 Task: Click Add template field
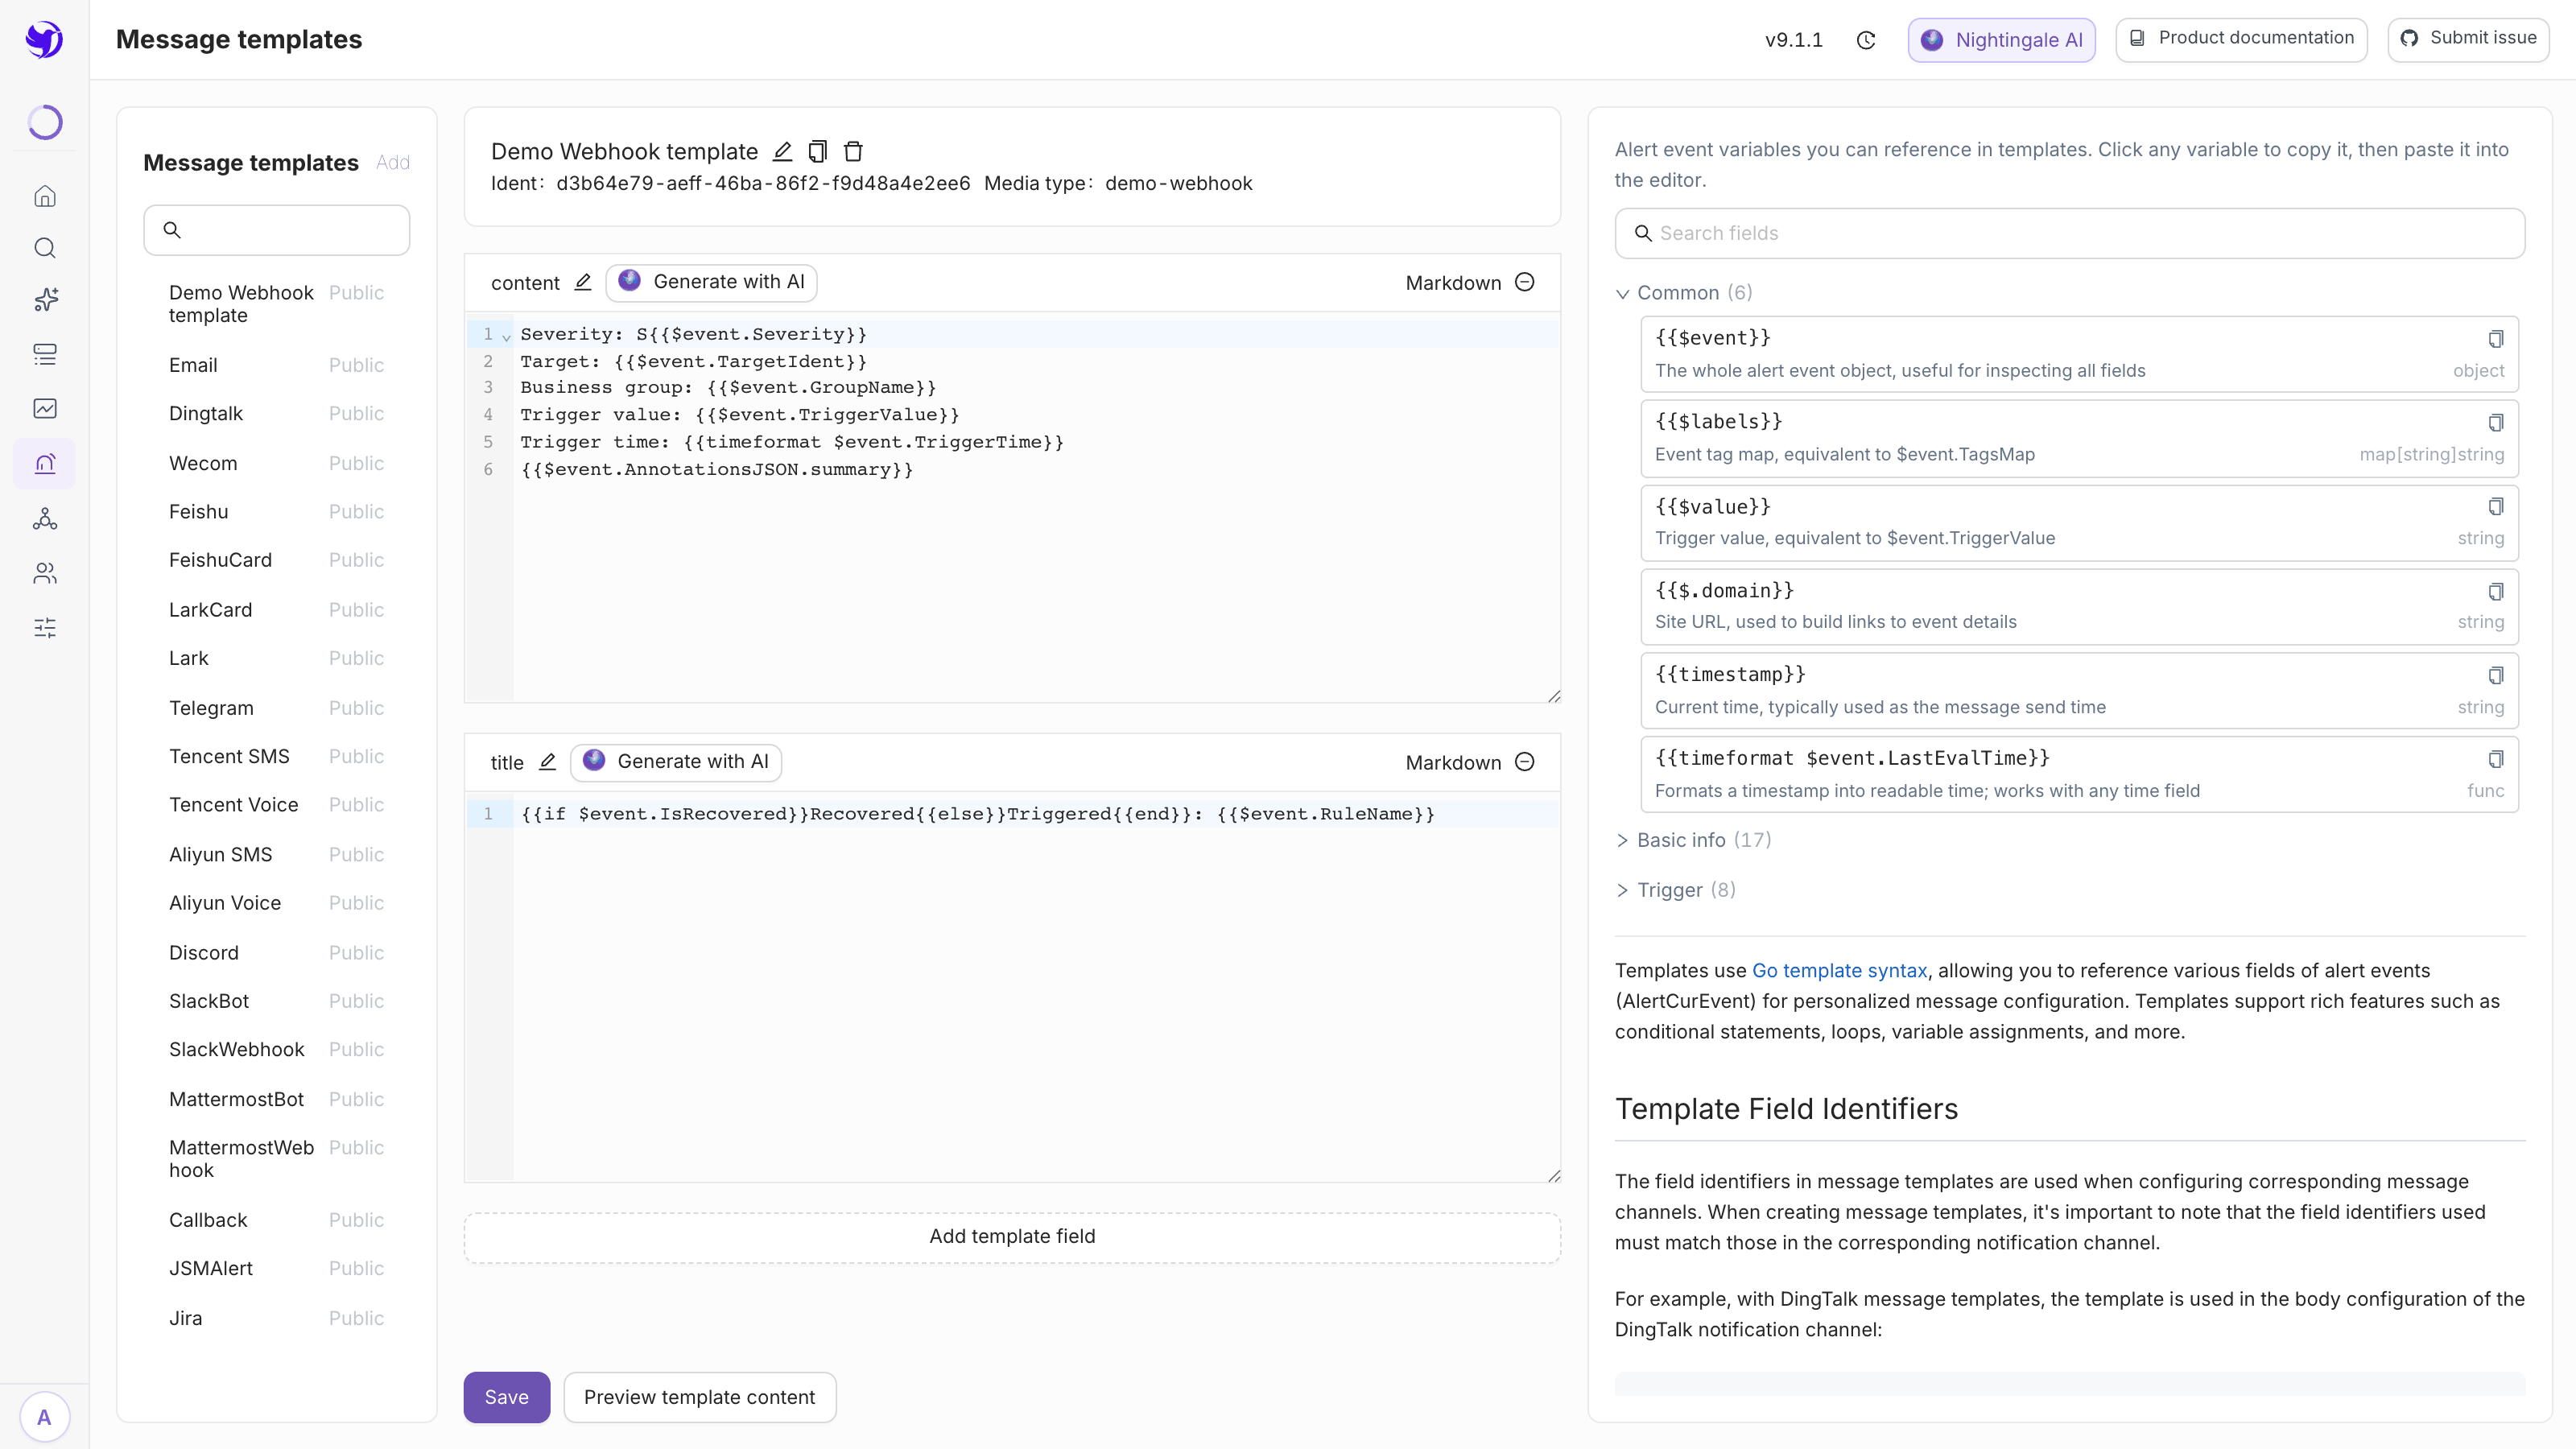coord(1012,1237)
